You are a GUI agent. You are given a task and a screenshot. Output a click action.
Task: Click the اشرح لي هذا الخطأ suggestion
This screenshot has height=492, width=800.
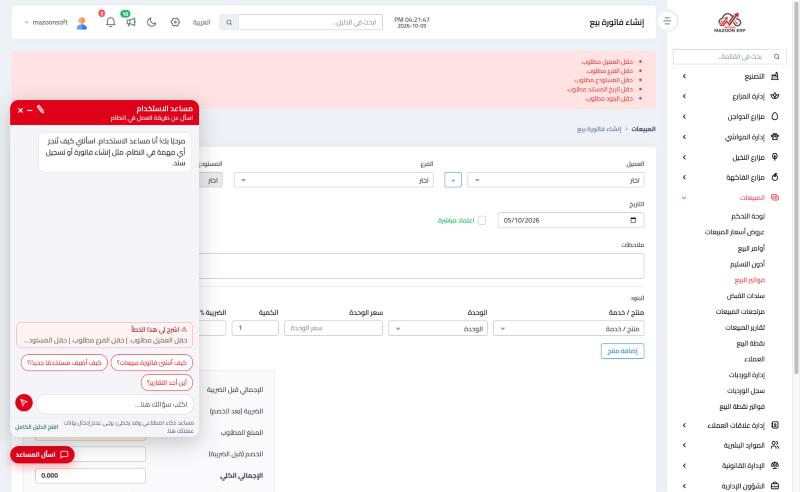(x=105, y=335)
